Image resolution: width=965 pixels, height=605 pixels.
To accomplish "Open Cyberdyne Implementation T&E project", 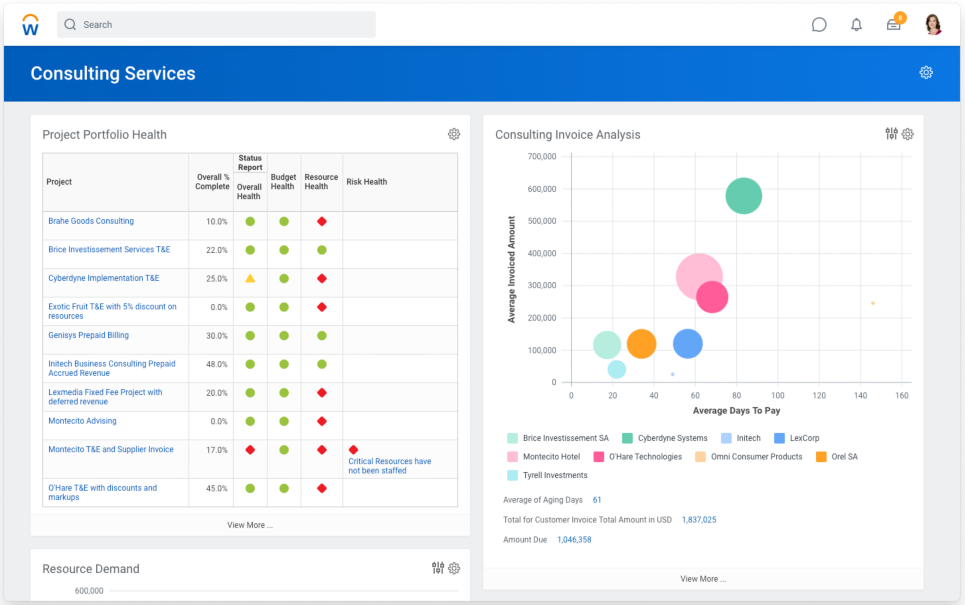I will point(103,278).
